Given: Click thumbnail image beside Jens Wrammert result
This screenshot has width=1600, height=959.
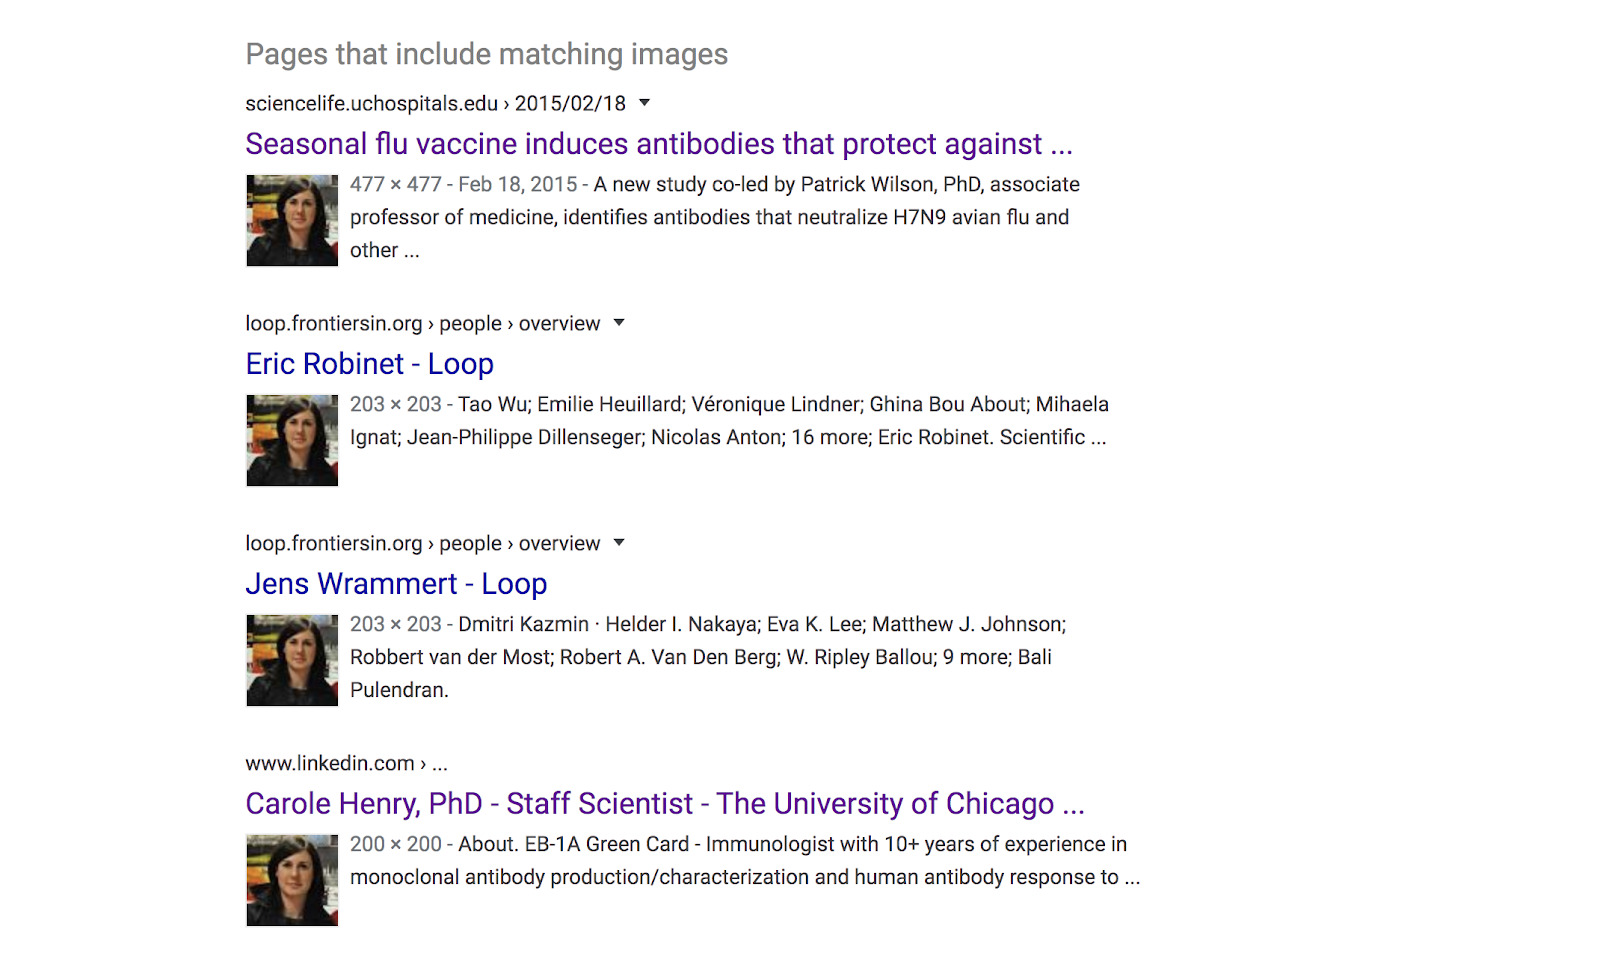Looking at the screenshot, I should (292, 661).
